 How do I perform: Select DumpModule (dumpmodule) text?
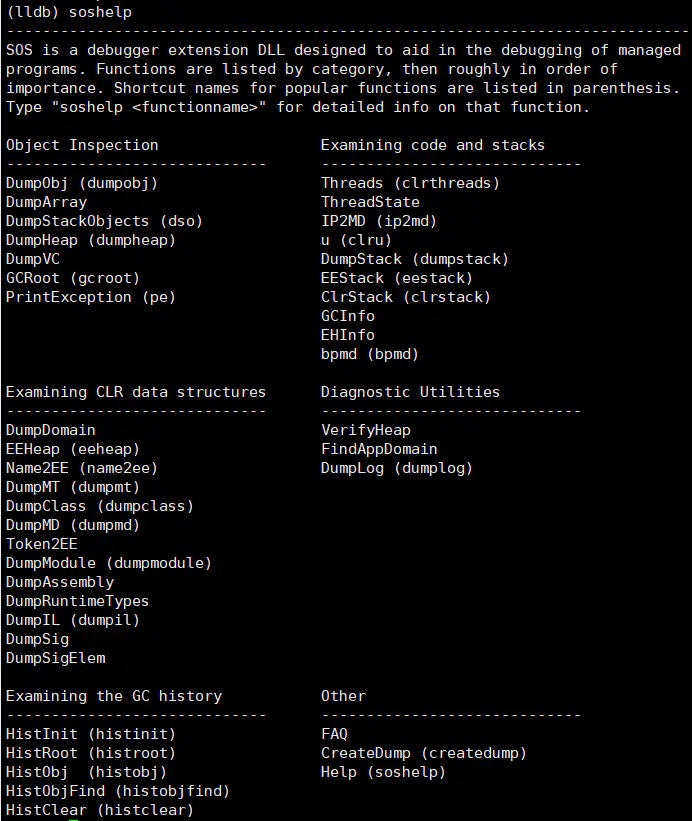click(x=109, y=563)
